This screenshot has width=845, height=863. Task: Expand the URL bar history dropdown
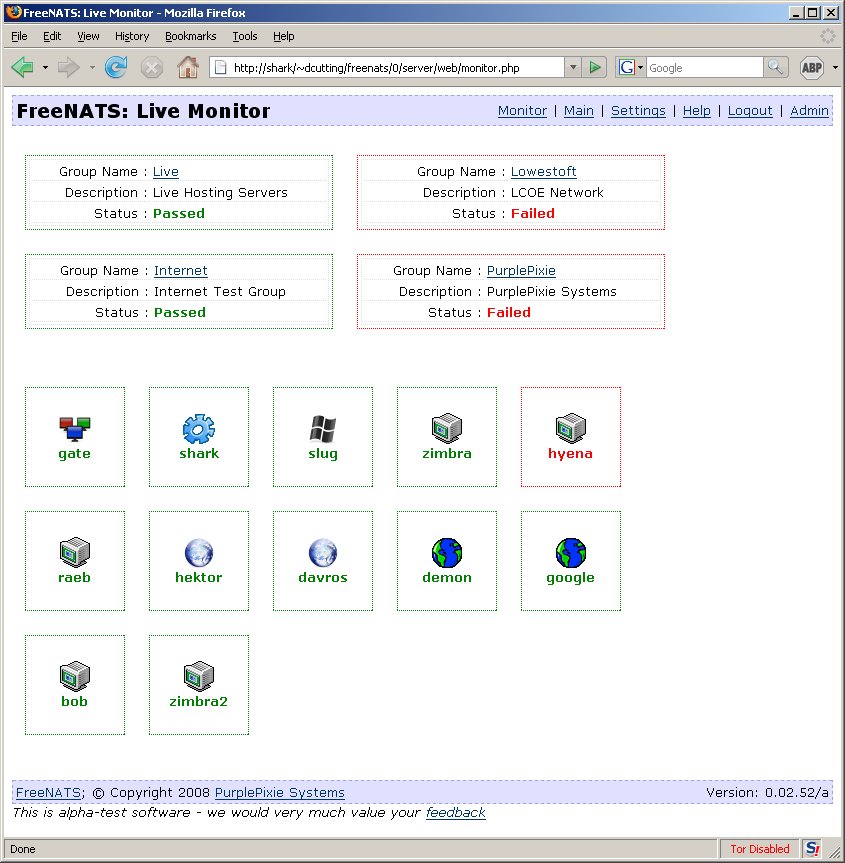[x=573, y=68]
